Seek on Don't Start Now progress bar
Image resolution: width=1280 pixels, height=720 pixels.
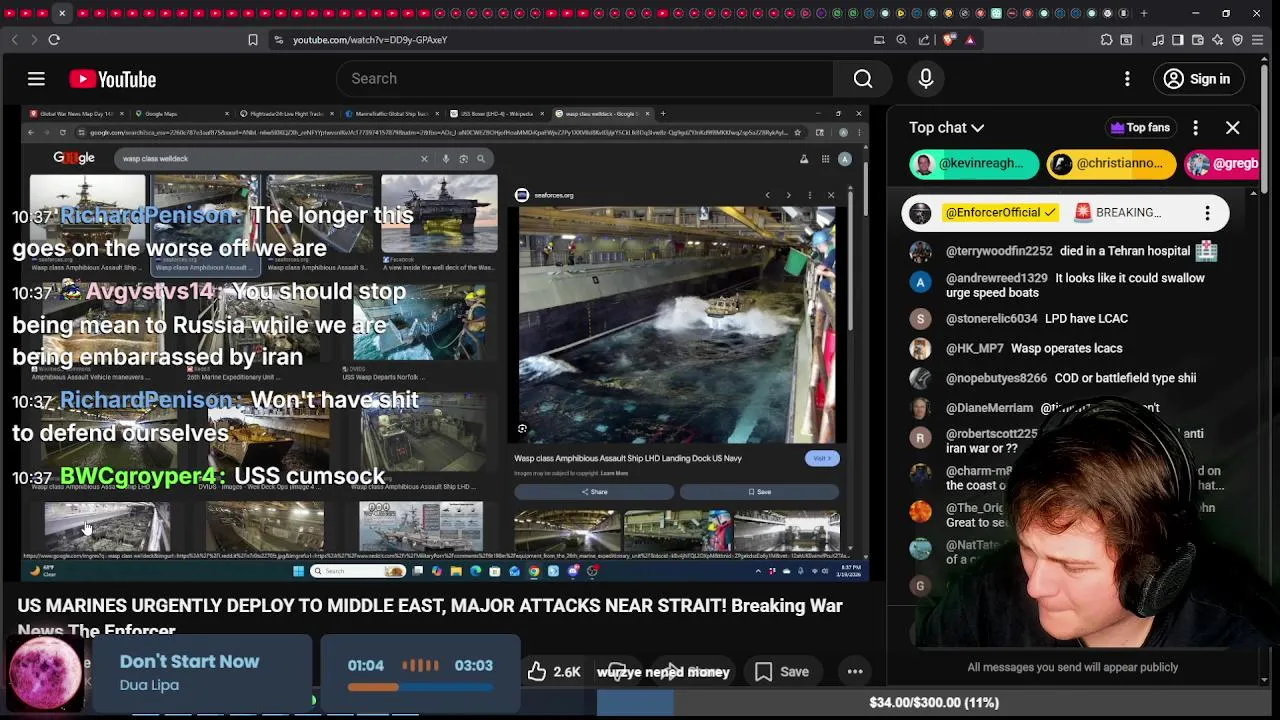[x=420, y=687]
